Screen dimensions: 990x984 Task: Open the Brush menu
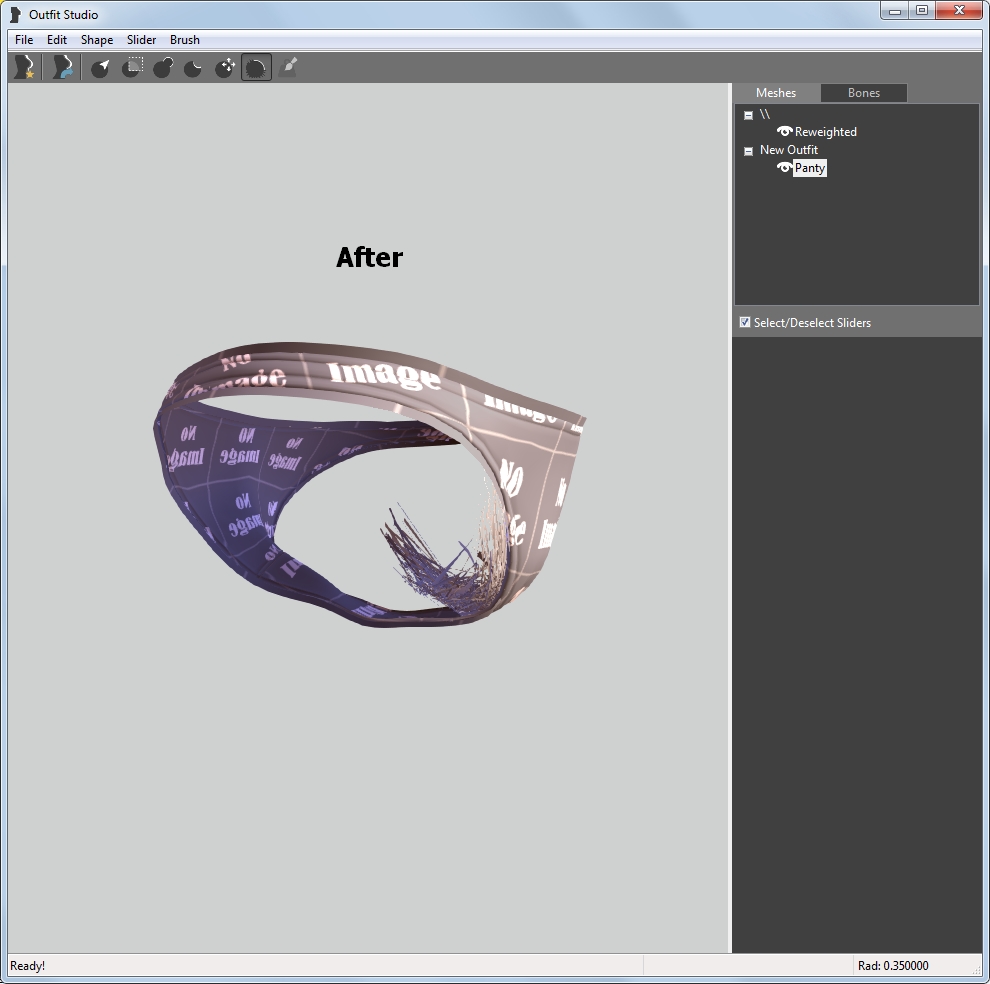184,40
